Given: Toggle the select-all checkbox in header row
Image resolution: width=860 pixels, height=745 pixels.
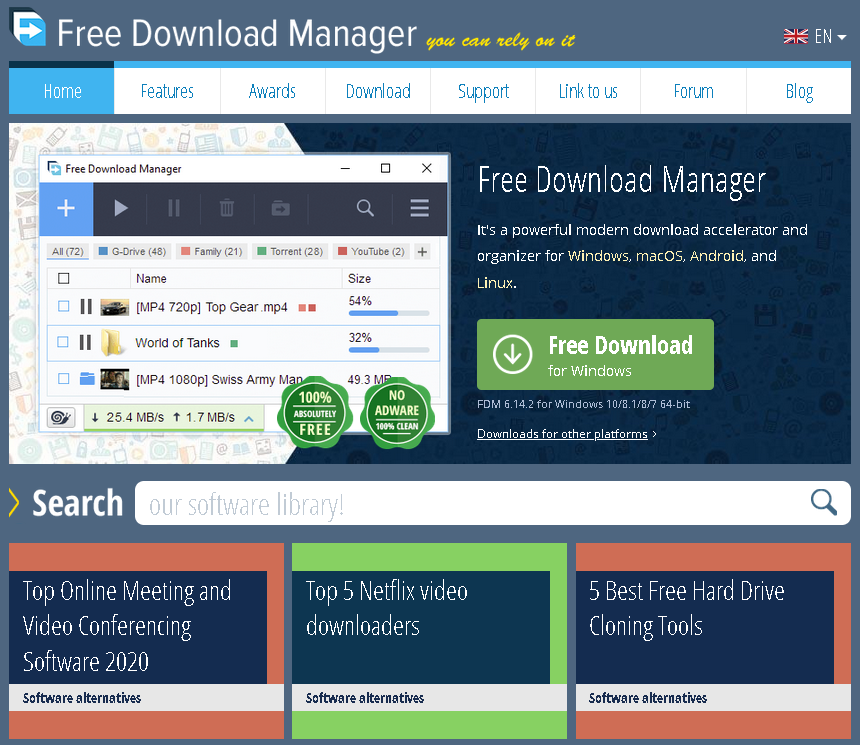Looking at the screenshot, I should [x=64, y=279].
